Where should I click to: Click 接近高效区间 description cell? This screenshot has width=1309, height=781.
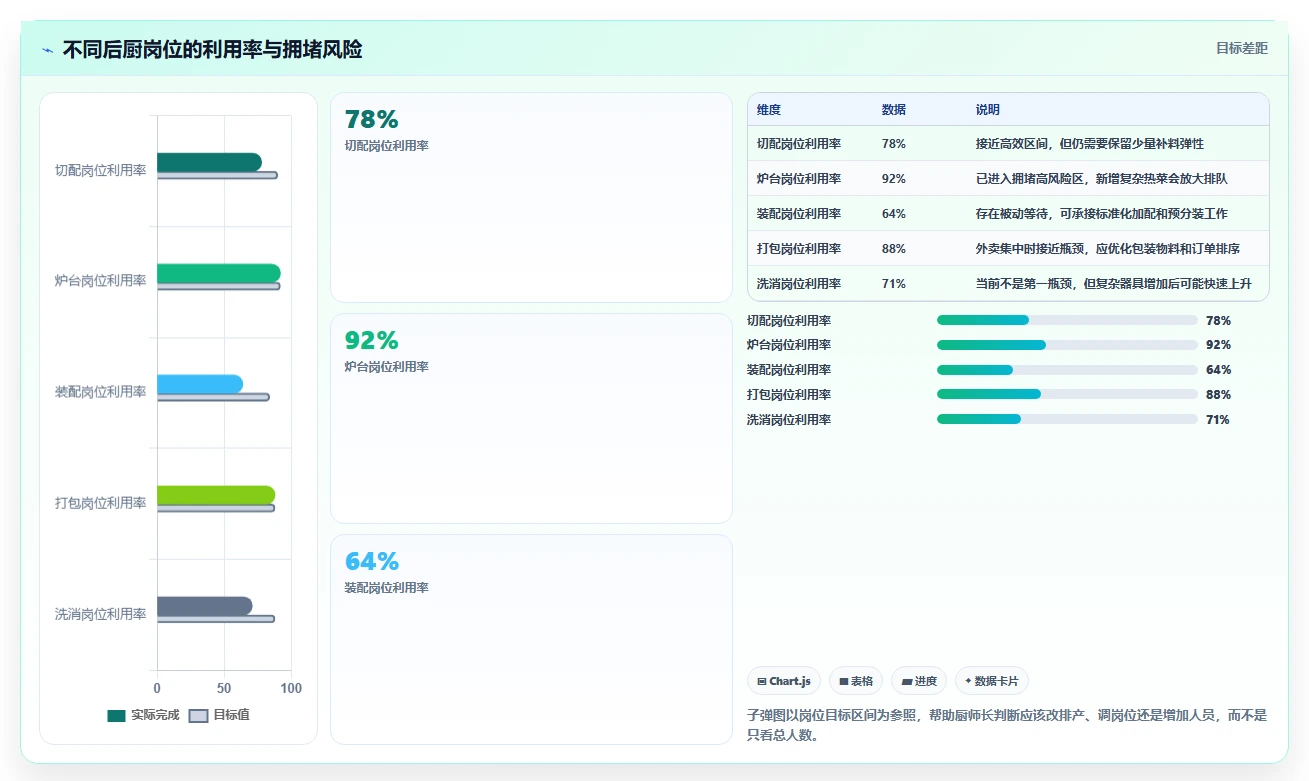(x=1090, y=144)
